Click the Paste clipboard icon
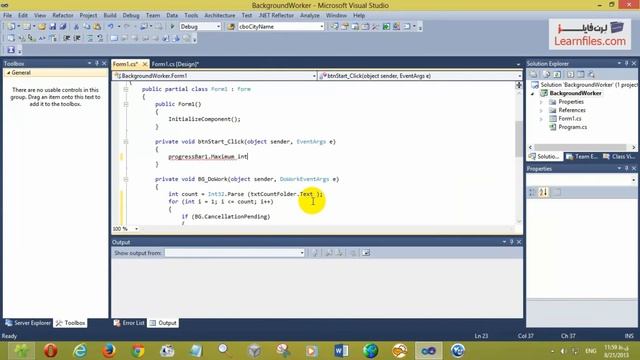 point(97,27)
